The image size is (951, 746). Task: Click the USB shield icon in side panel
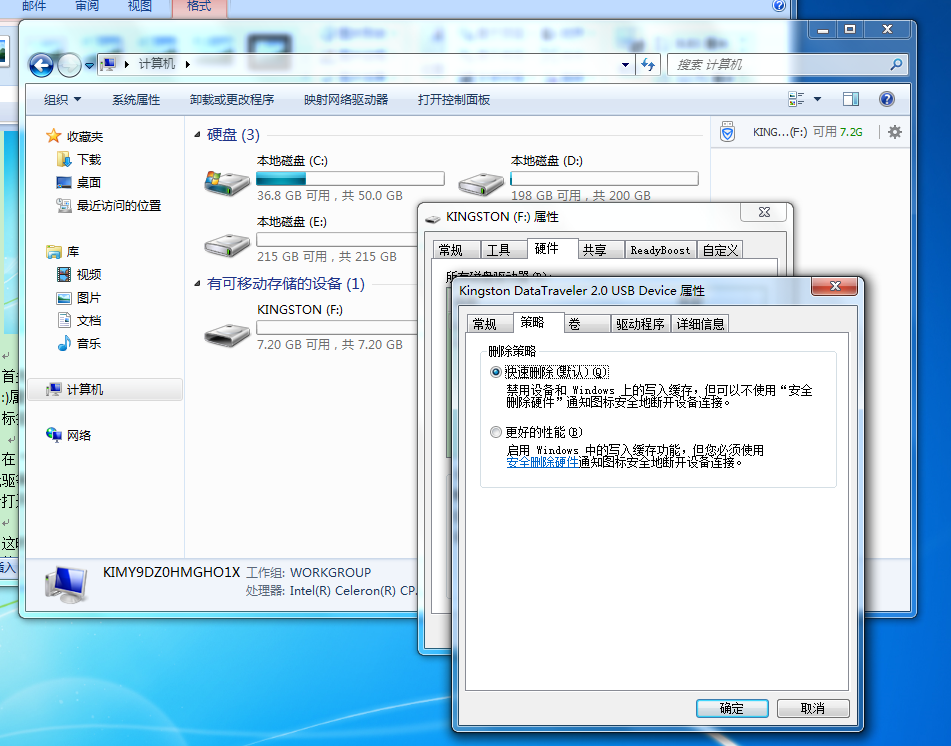(x=727, y=132)
